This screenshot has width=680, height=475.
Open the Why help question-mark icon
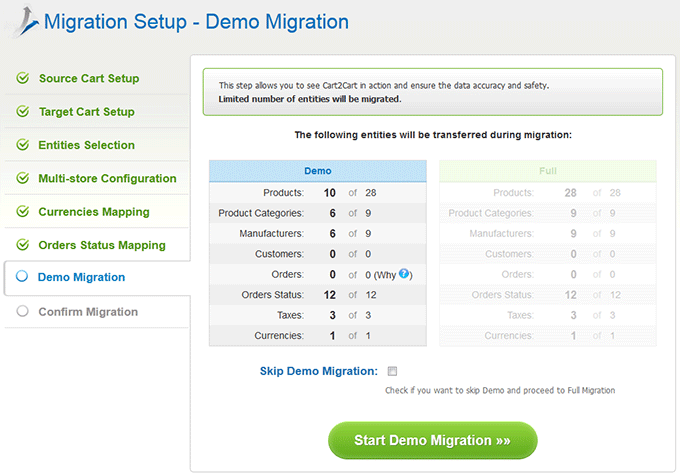(404, 273)
